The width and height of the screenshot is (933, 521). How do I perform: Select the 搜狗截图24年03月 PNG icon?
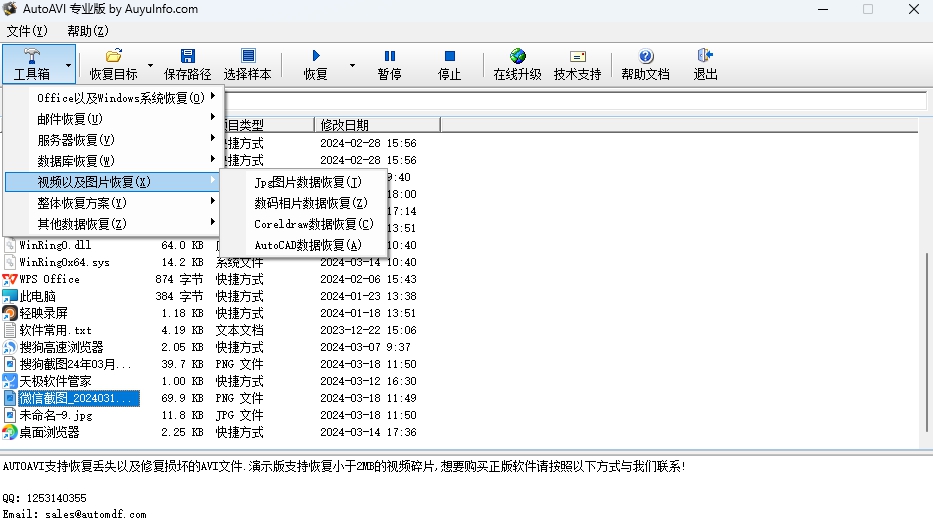click(10, 364)
